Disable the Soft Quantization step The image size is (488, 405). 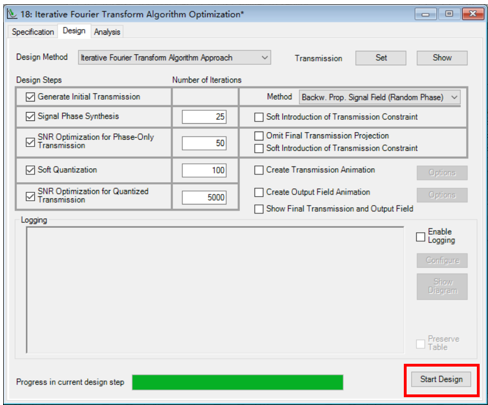point(30,170)
